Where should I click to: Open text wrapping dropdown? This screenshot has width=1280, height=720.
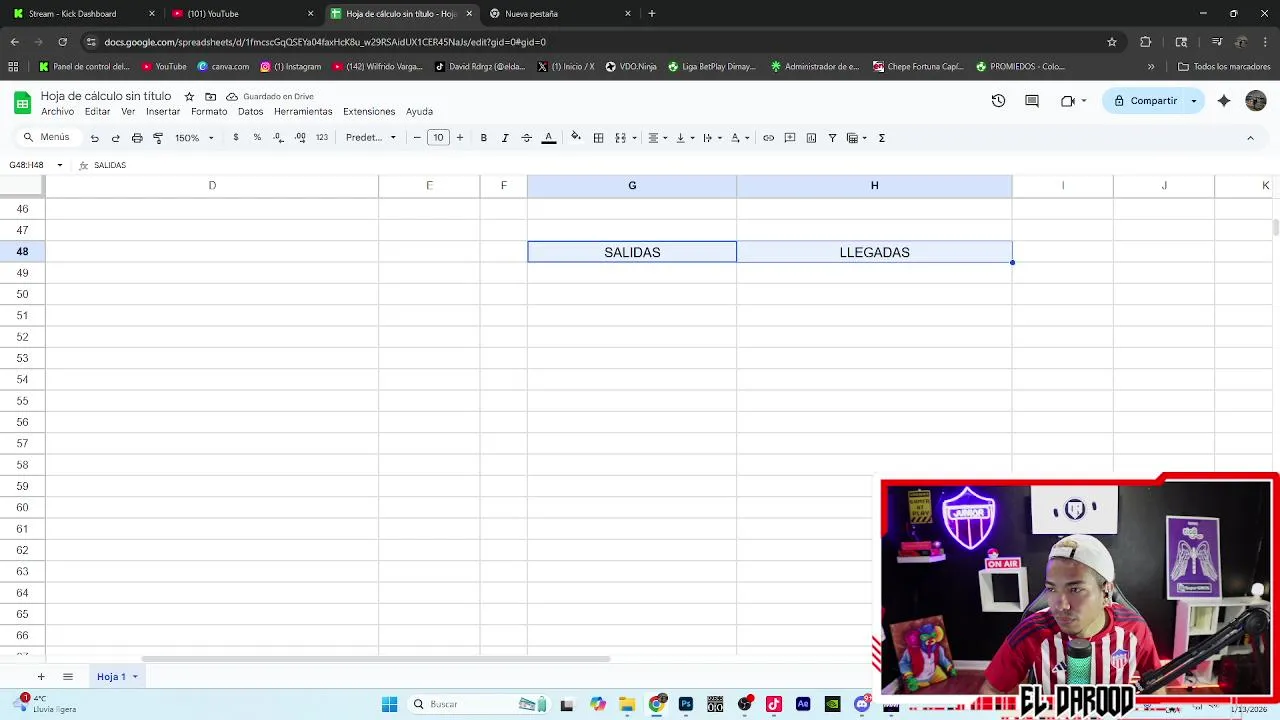[712, 138]
